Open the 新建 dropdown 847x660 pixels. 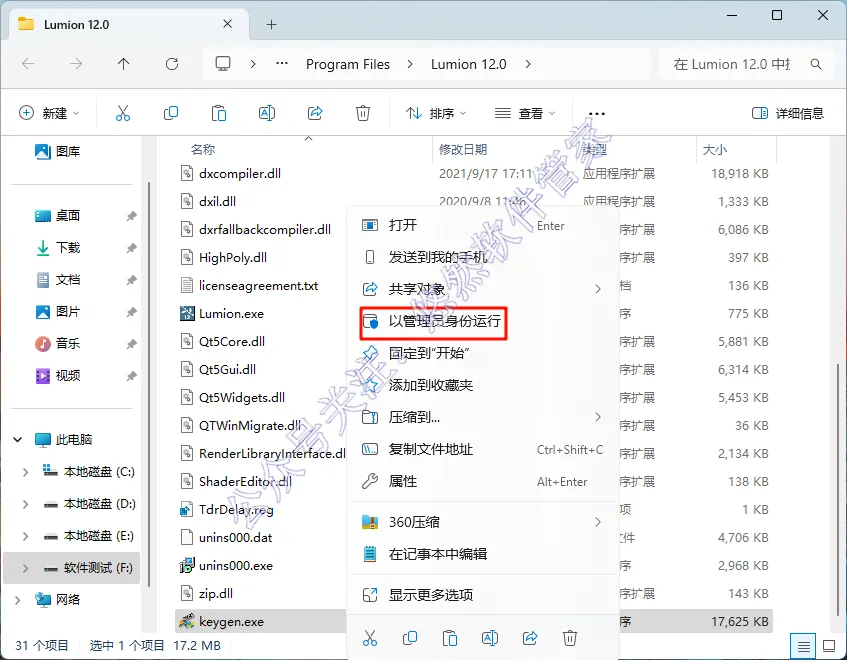coord(49,113)
